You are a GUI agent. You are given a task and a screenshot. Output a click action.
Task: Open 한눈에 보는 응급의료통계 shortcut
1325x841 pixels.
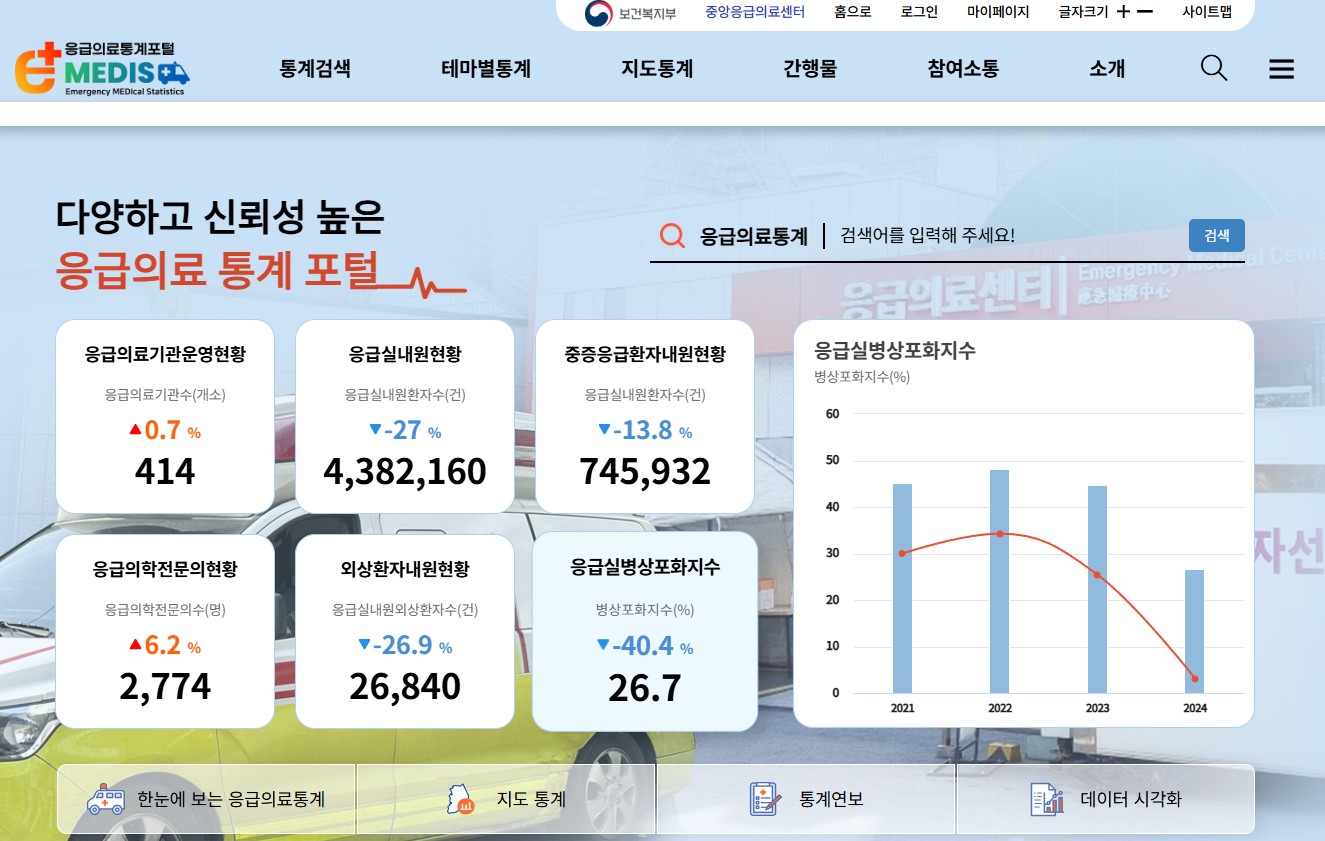[206, 799]
